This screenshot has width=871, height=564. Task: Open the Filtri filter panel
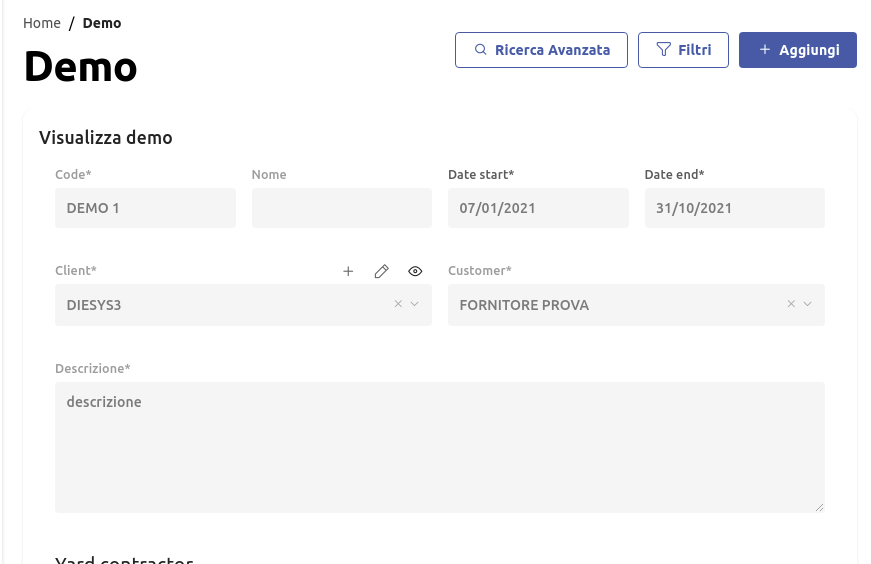click(683, 50)
